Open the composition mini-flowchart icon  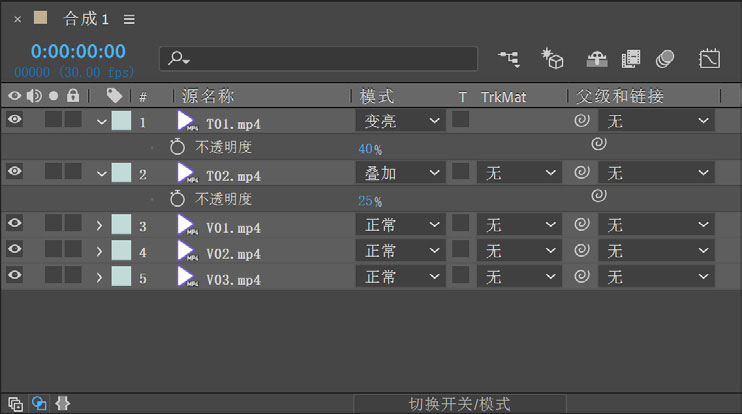[x=510, y=59]
